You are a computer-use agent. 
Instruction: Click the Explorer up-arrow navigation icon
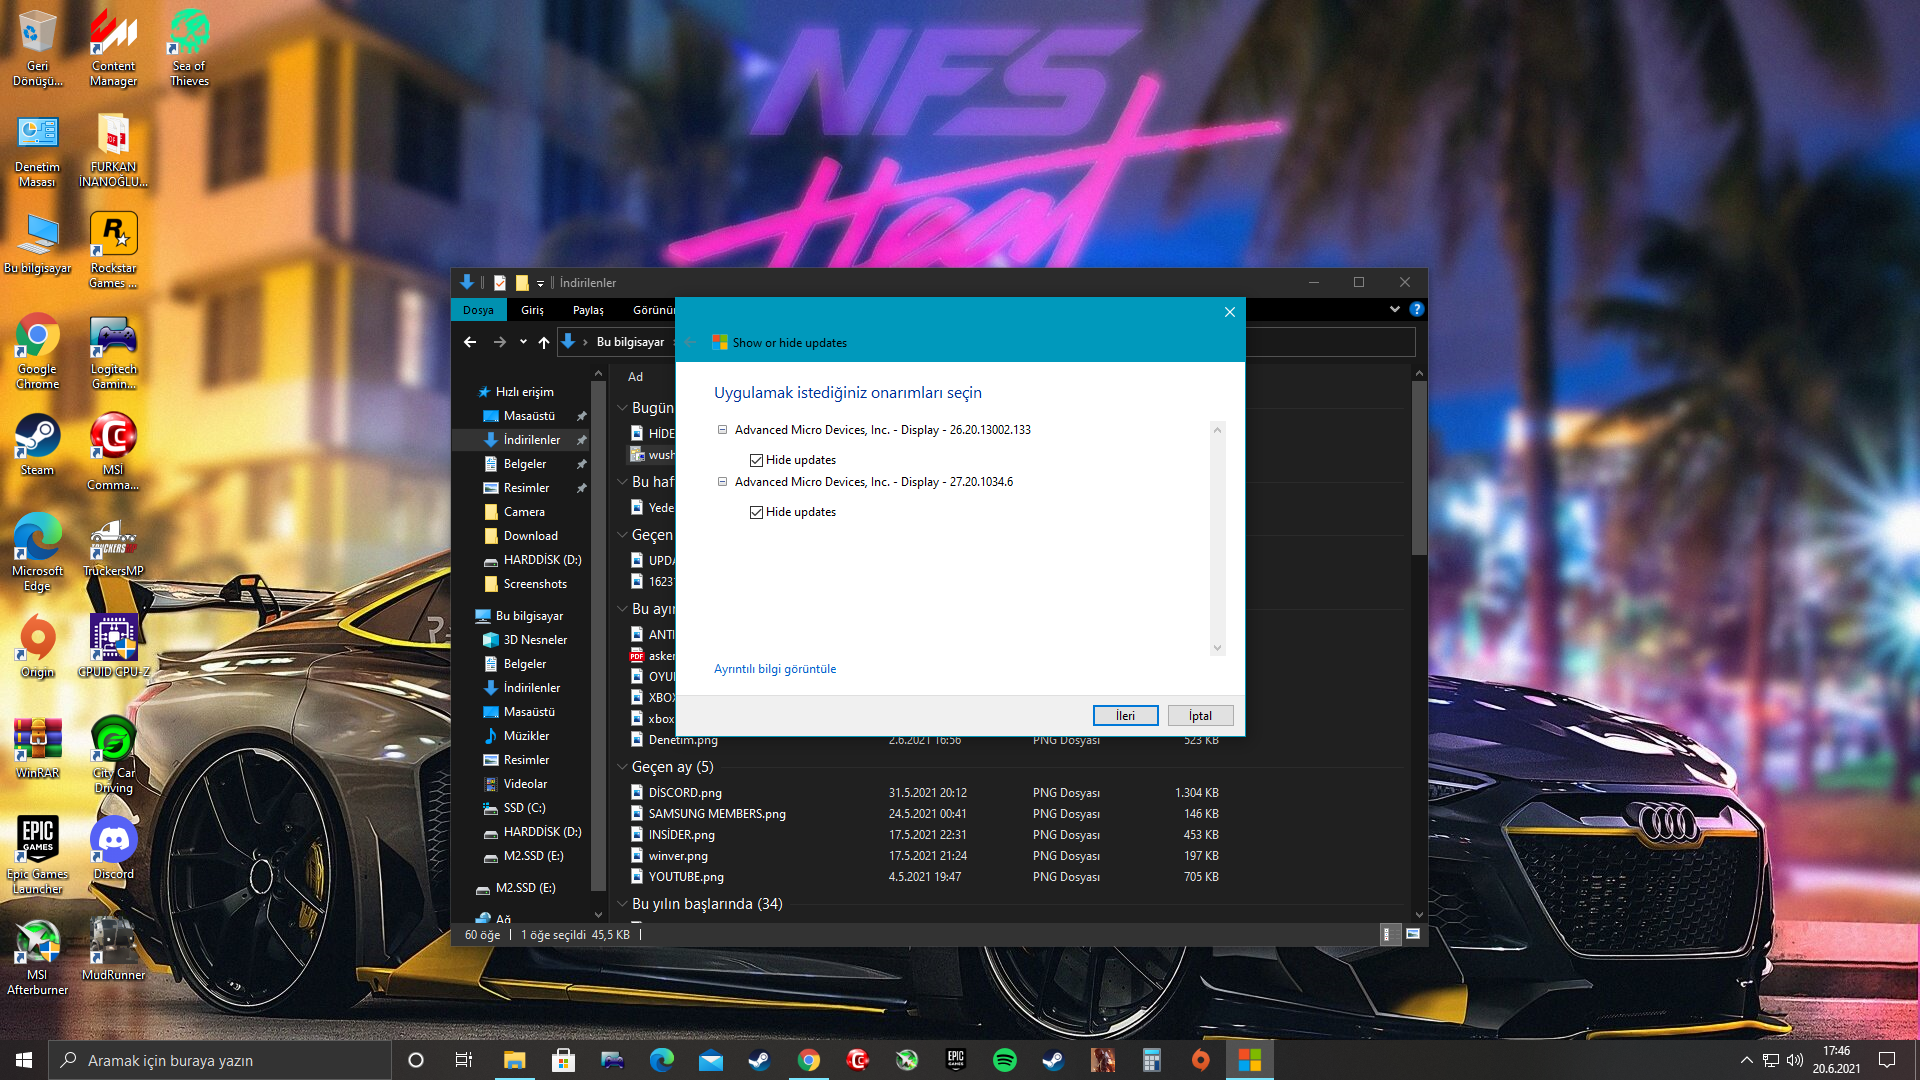point(543,342)
